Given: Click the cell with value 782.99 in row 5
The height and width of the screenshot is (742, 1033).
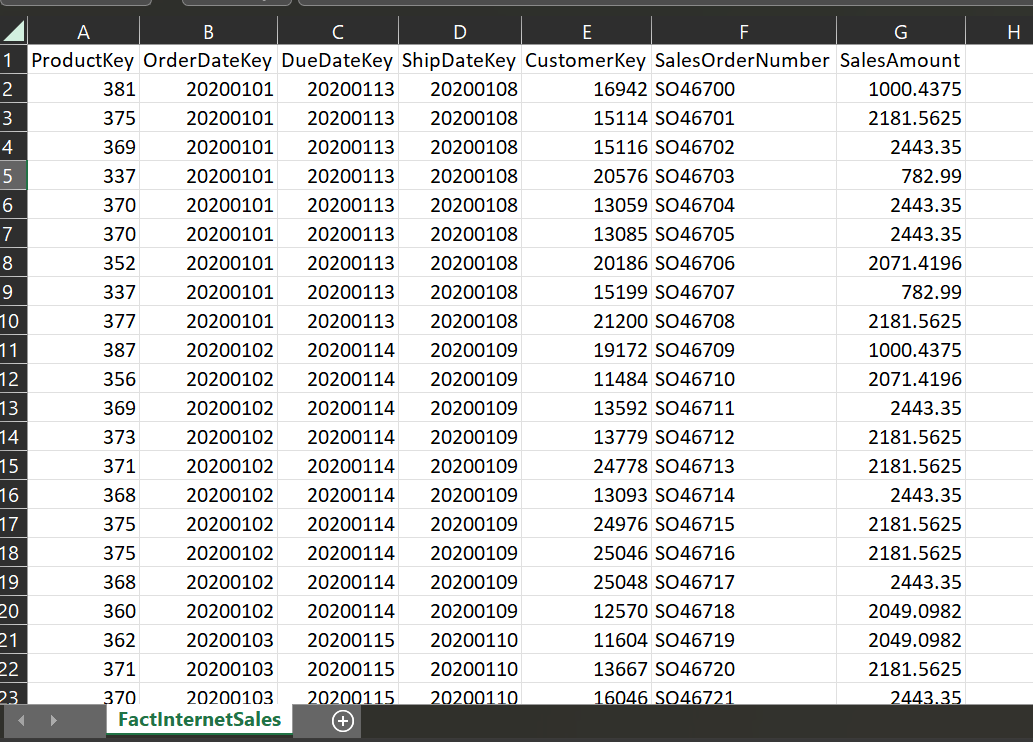Looking at the screenshot, I should point(899,176).
